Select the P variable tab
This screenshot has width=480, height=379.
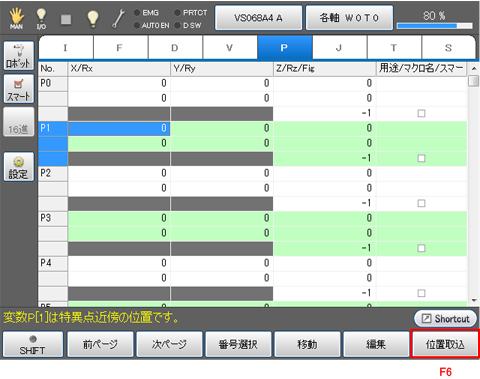285,48
